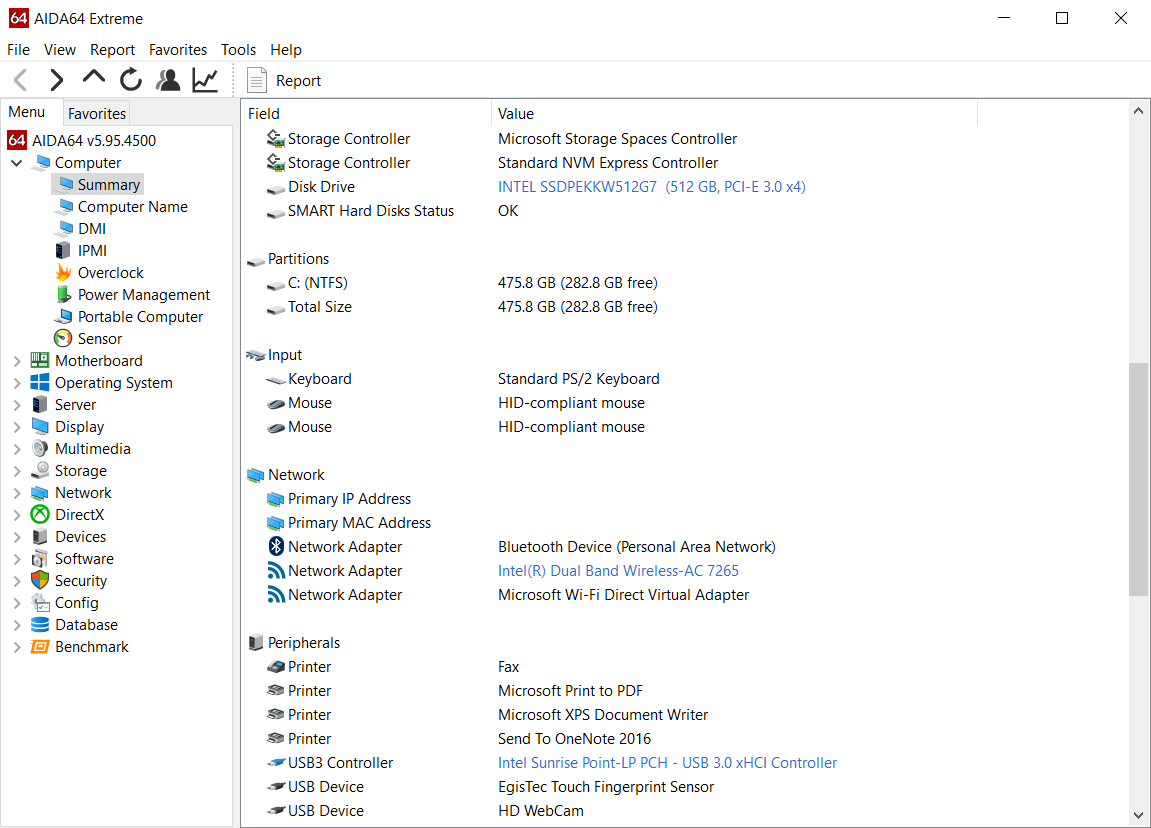Select the Menu tab in the sidebar
This screenshot has width=1151, height=828.
(27, 112)
